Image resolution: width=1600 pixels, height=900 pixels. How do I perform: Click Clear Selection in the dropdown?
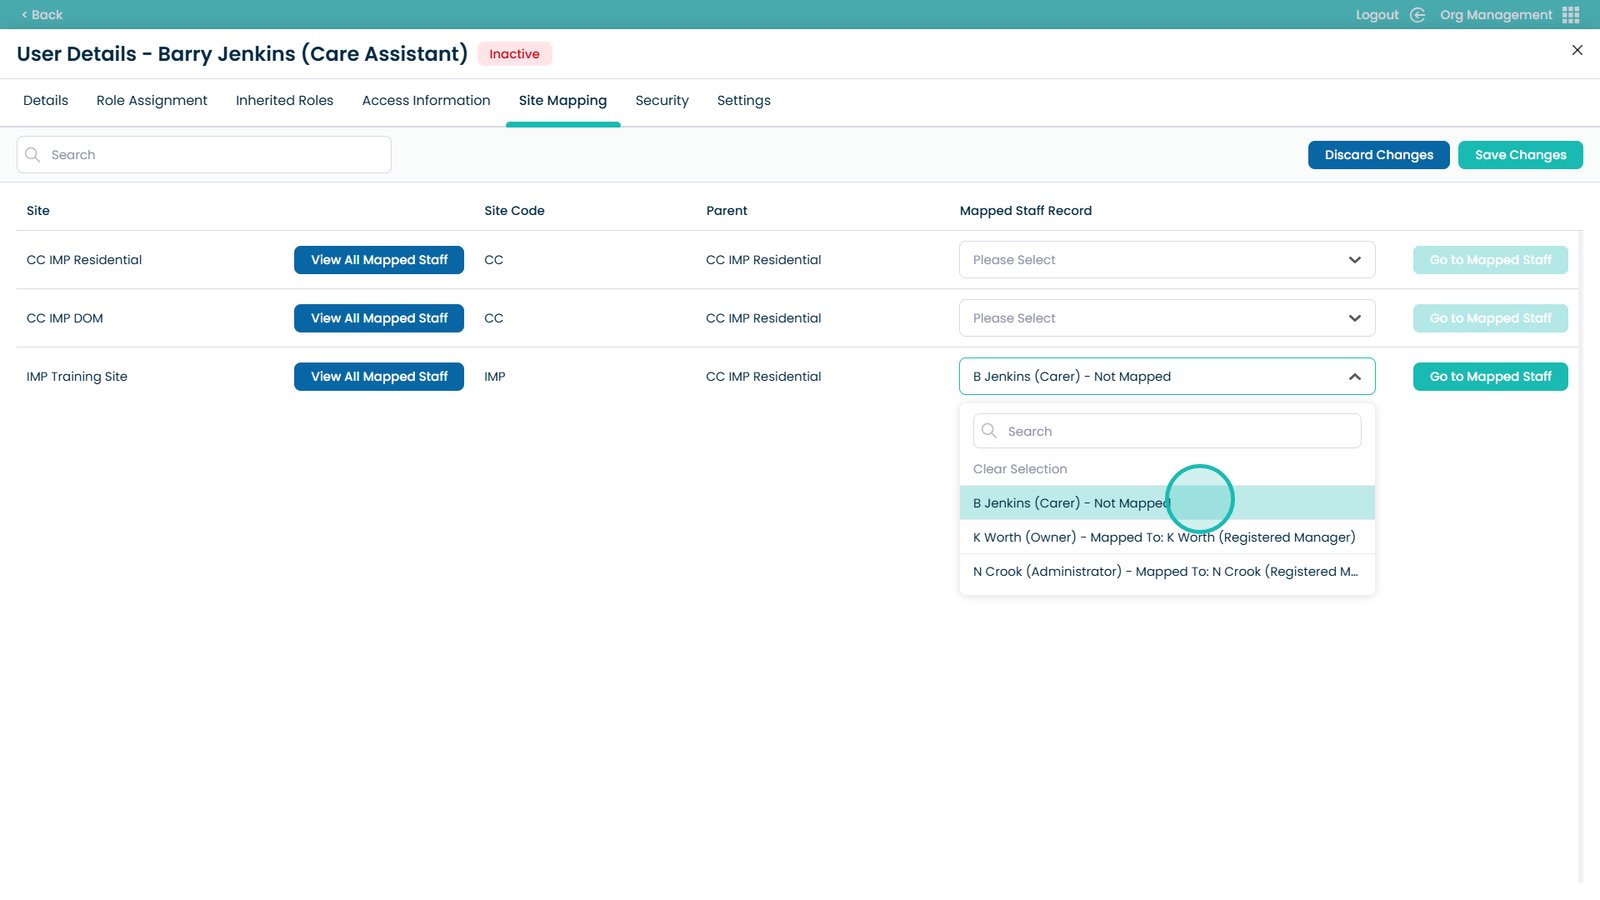1020,469
